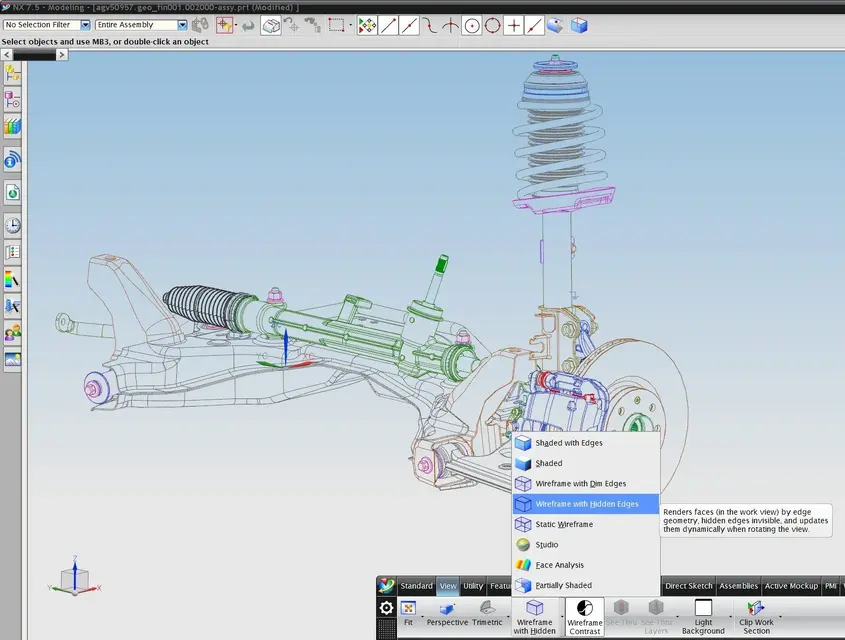The height and width of the screenshot is (640, 845).
Task: Open the dotted rectangle selection dropdown arrow
Action: click(350, 25)
